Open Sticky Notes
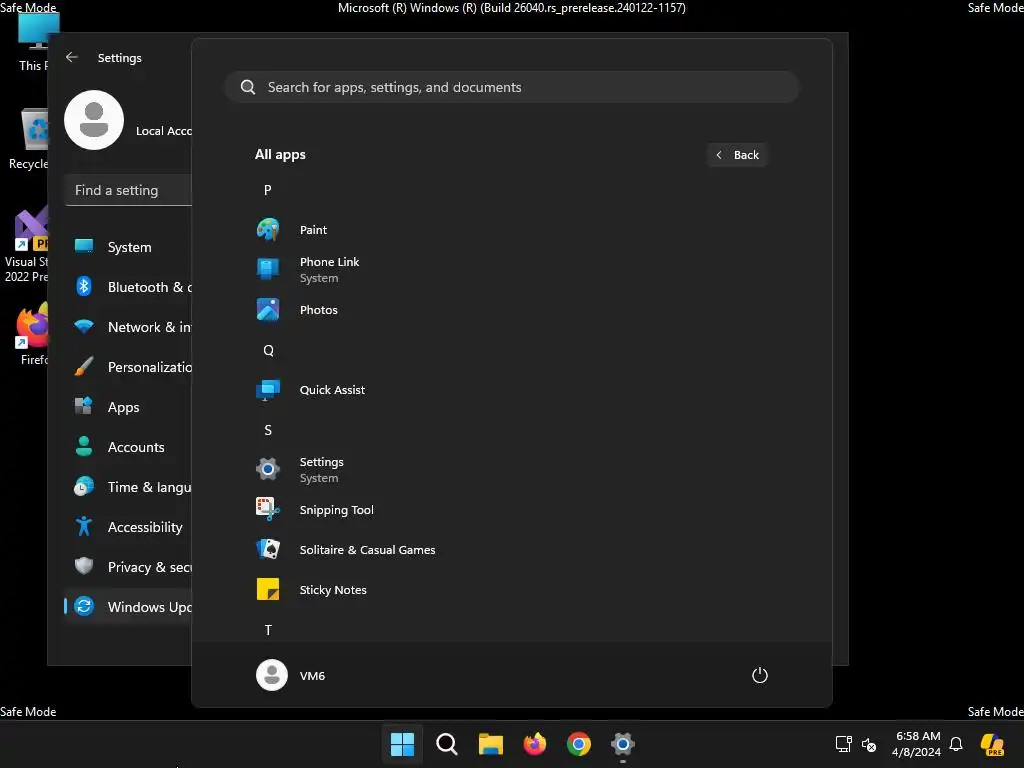Screen dimensions: 1024x768 point(511,590)
